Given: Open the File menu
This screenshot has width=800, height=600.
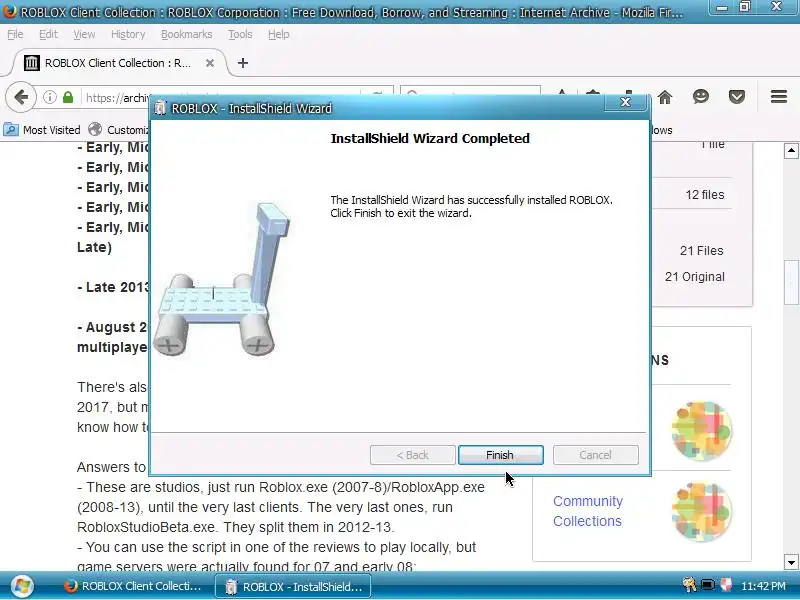Looking at the screenshot, I should (x=15, y=34).
